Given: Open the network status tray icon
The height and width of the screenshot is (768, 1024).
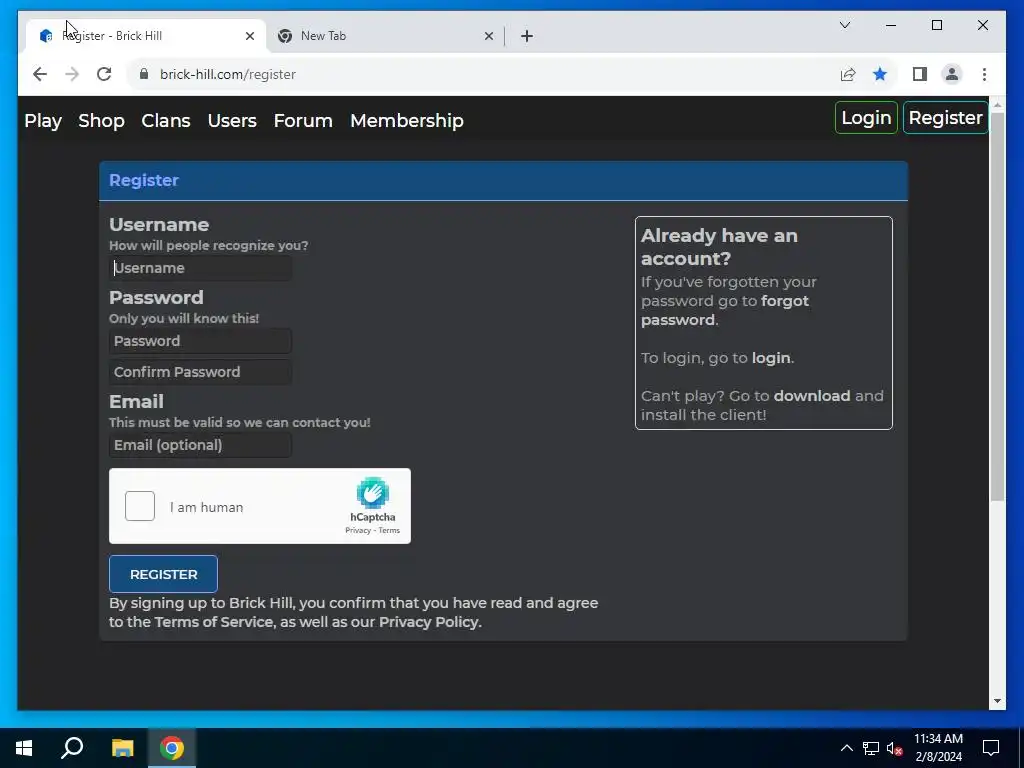Looking at the screenshot, I should point(871,748).
